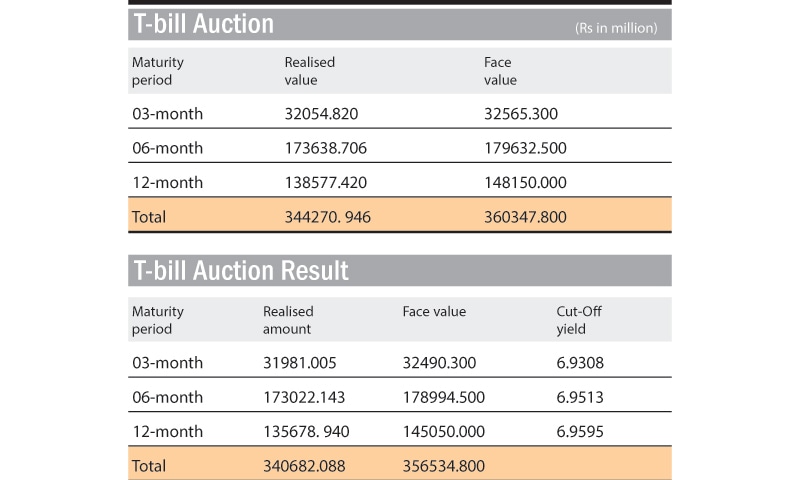Image resolution: width=800 pixels, height=480 pixels.
Task: Click the "(Rs in million)" unit label
Action: click(616, 28)
